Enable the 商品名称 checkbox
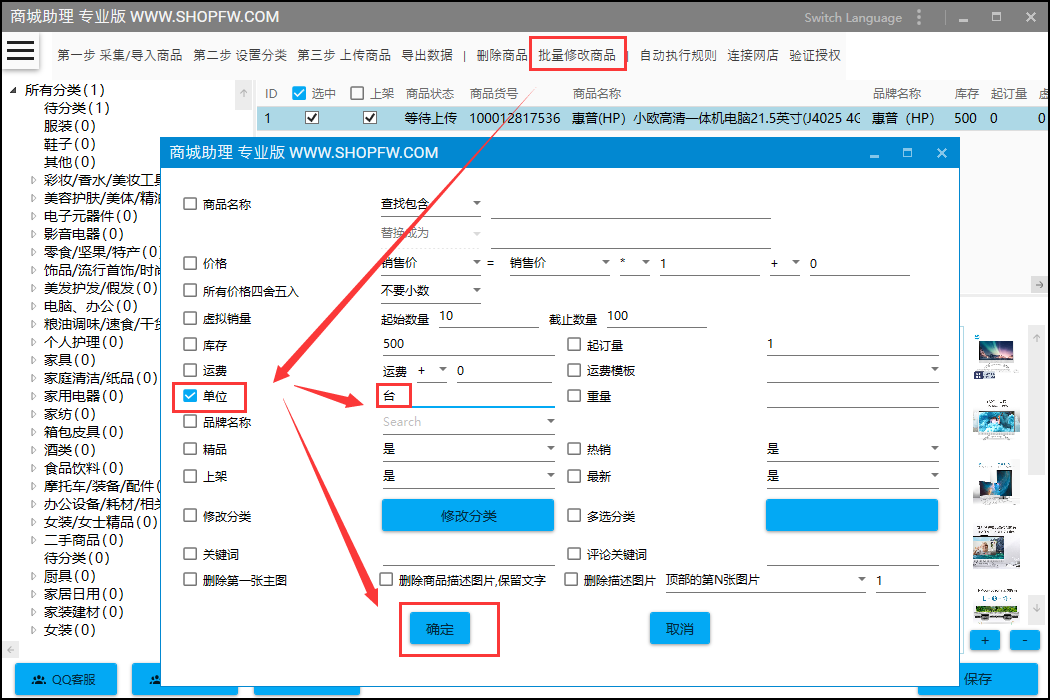Image resolution: width=1050 pixels, height=700 pixels. tap(190, 204)
